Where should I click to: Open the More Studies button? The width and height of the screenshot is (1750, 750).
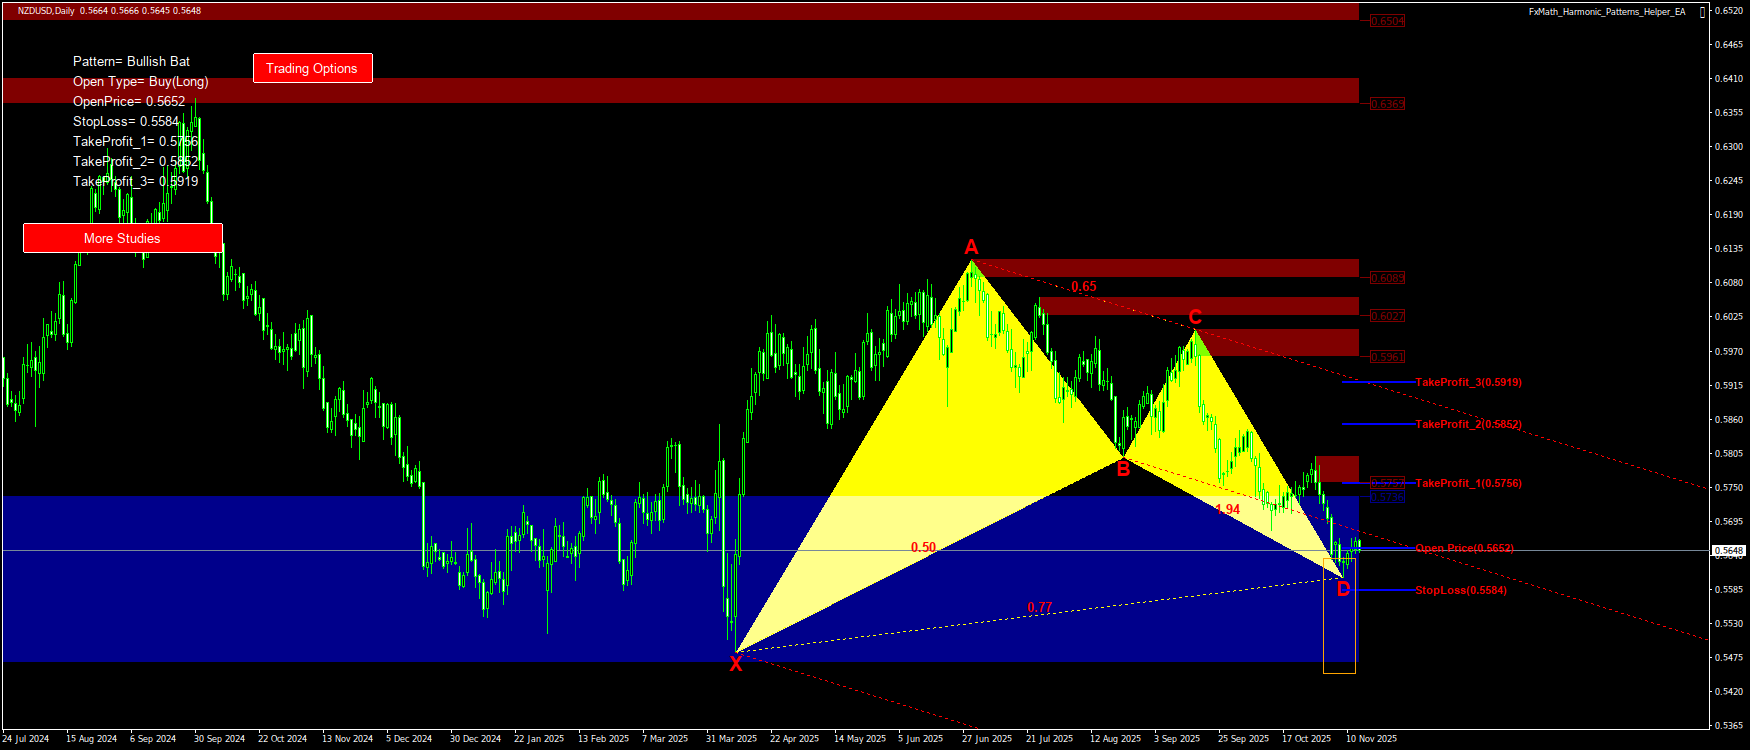(x=122, y=238)
